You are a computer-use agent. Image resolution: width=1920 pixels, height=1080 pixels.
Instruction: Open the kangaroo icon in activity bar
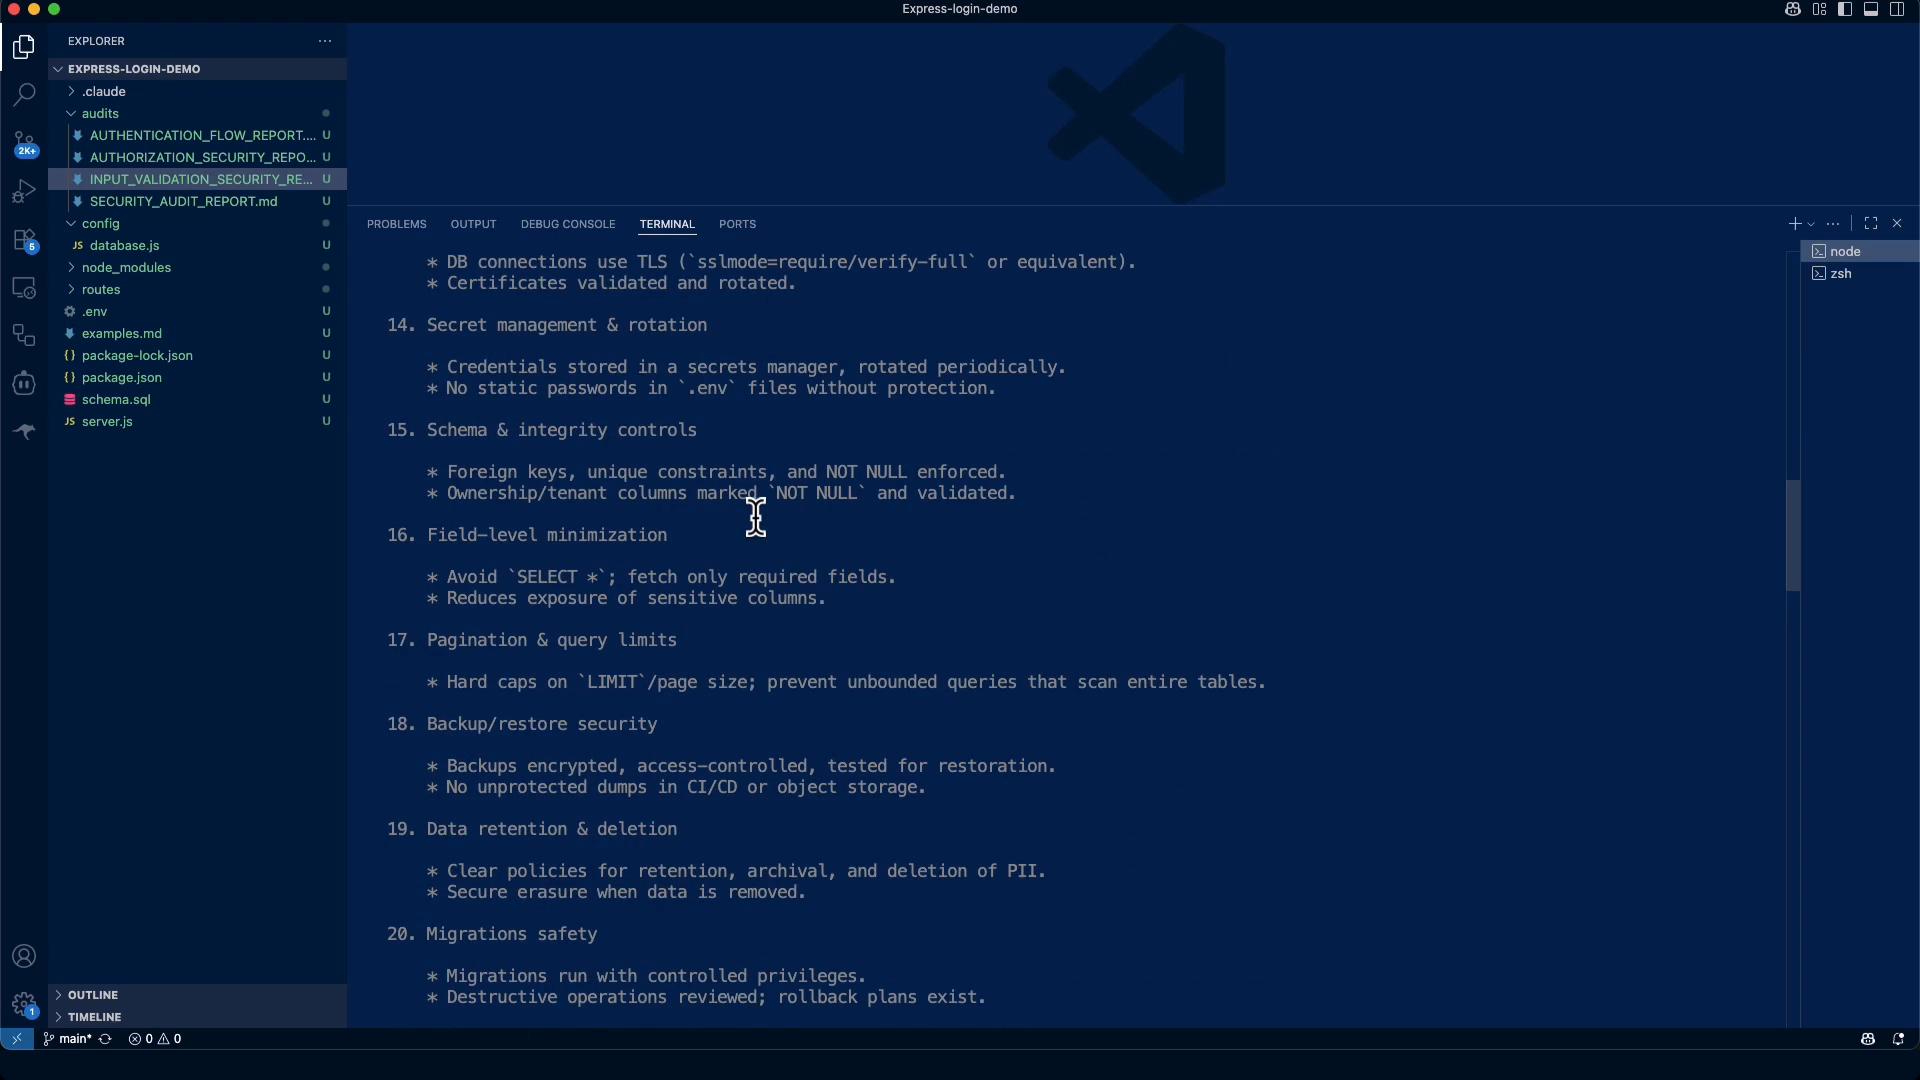pyautogui.click(x=24, y=431)
